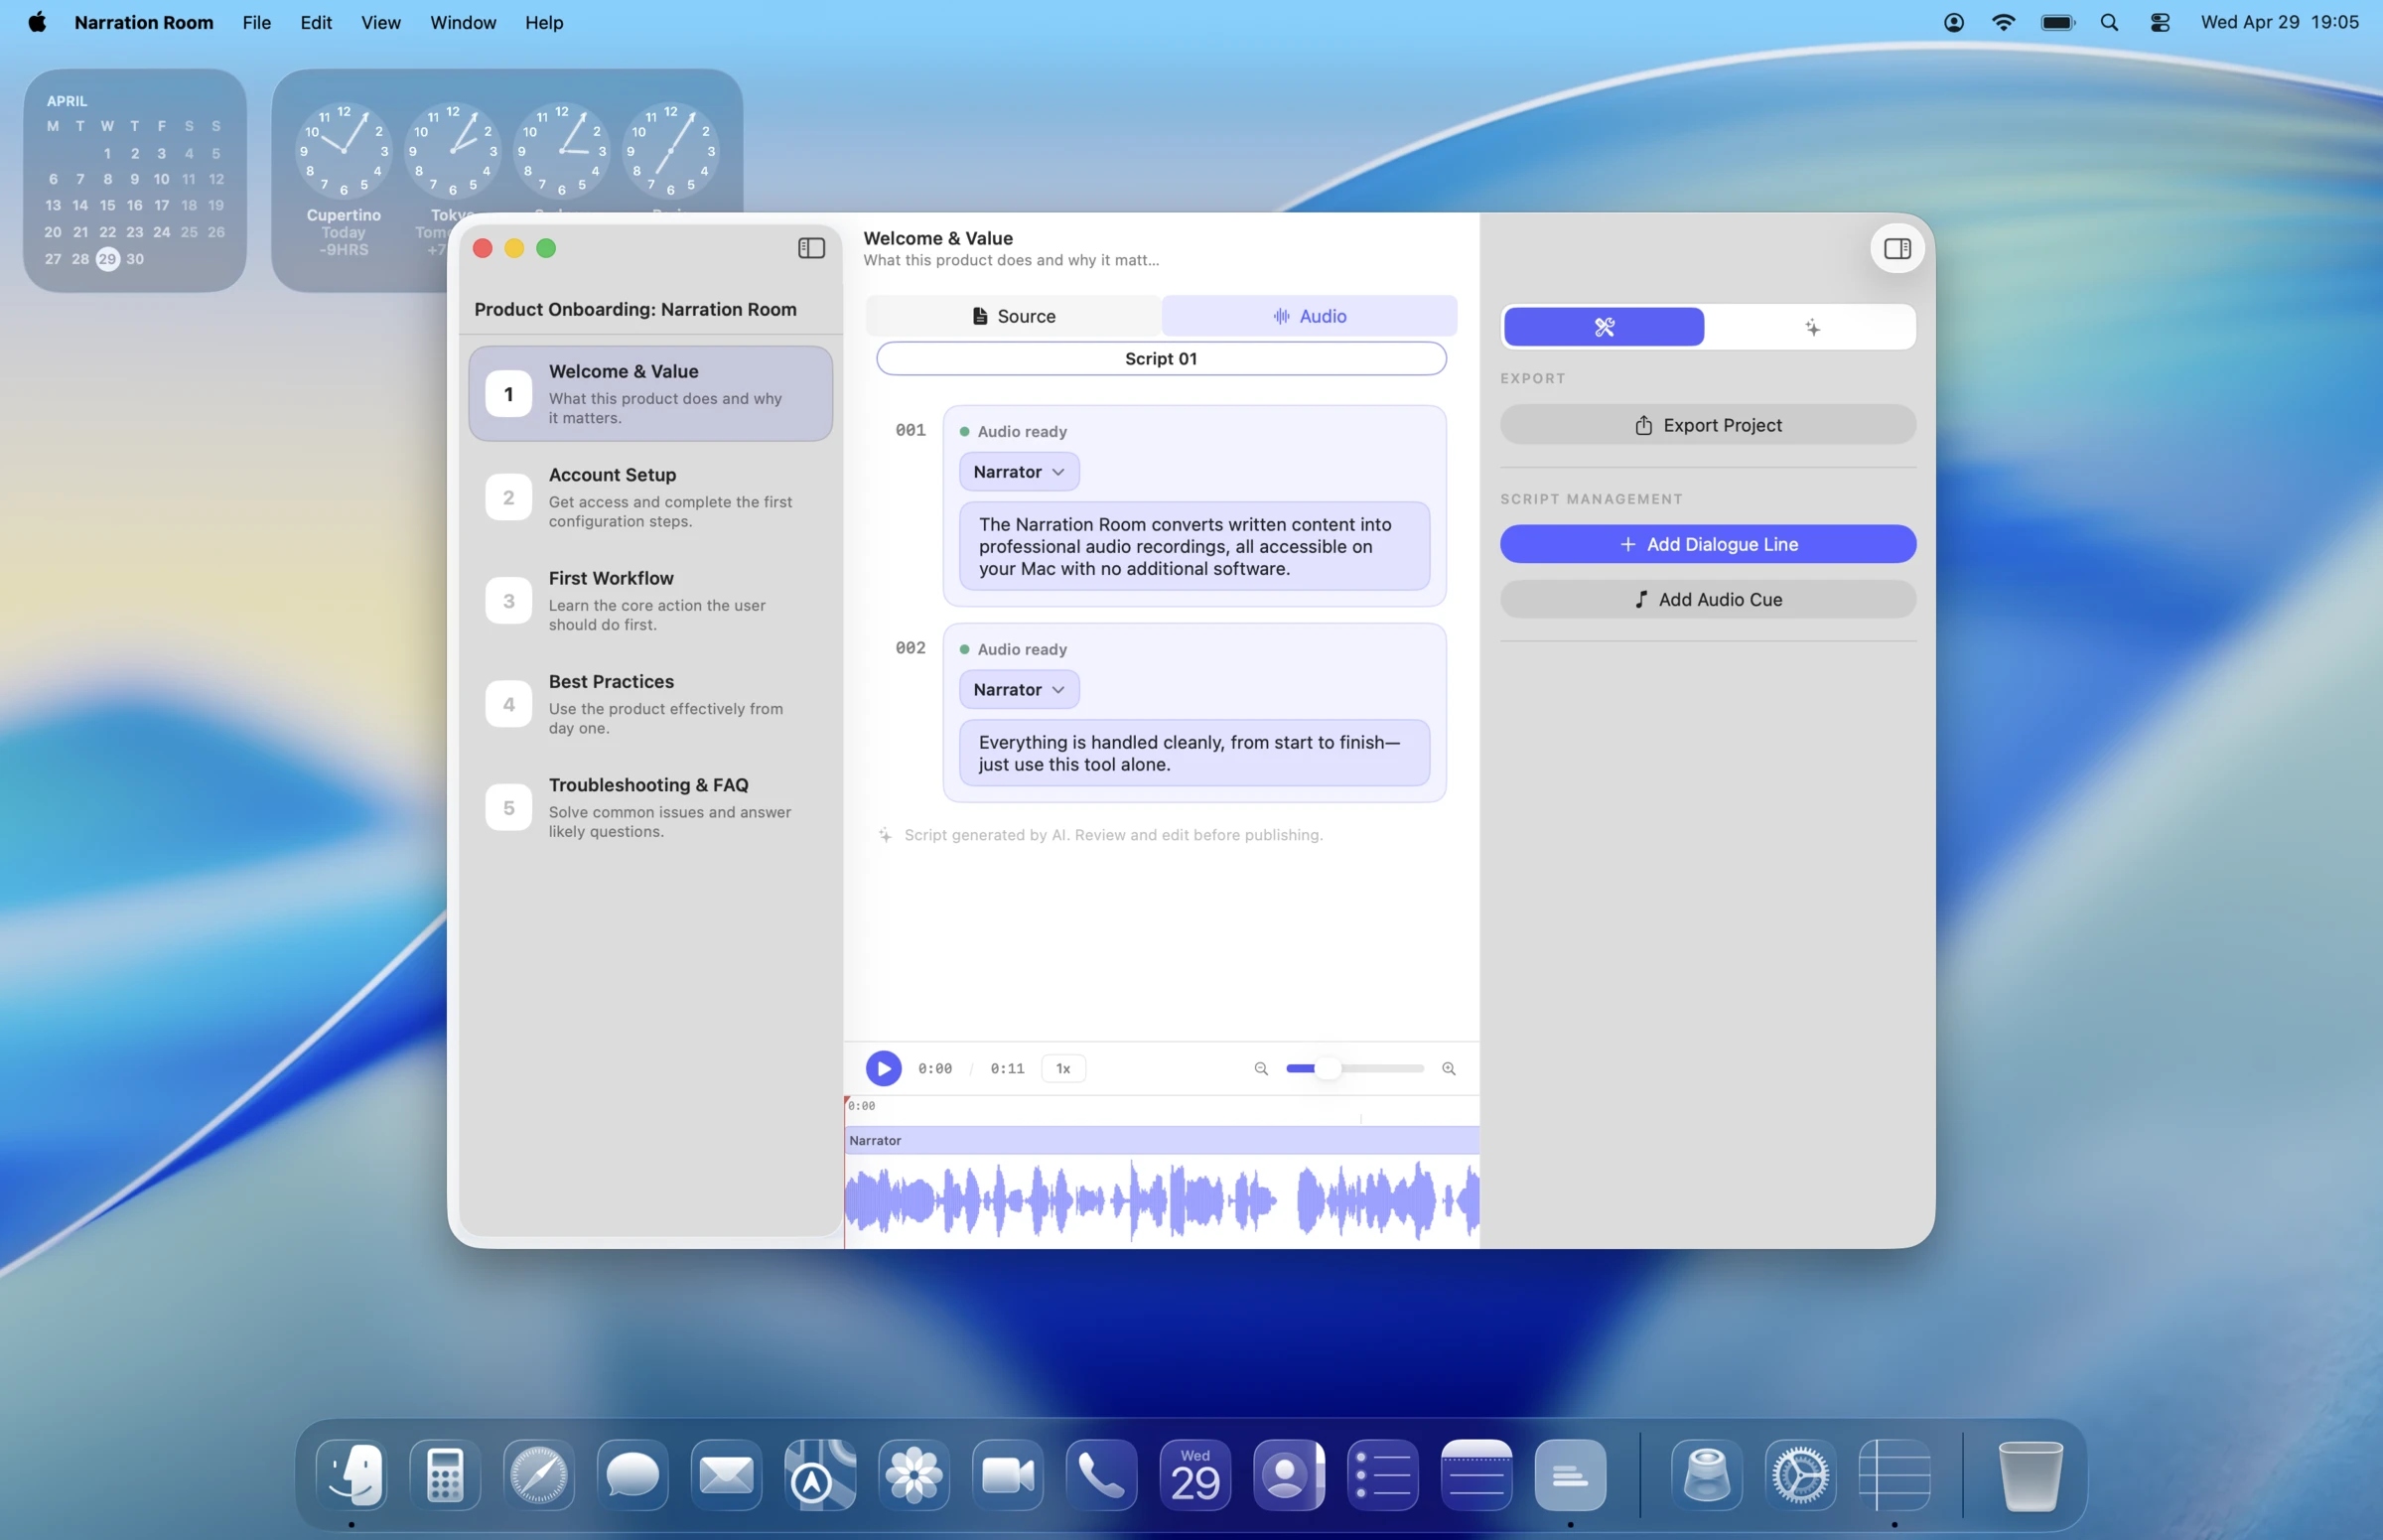Select the Account Setup section

tap(650, 497)
